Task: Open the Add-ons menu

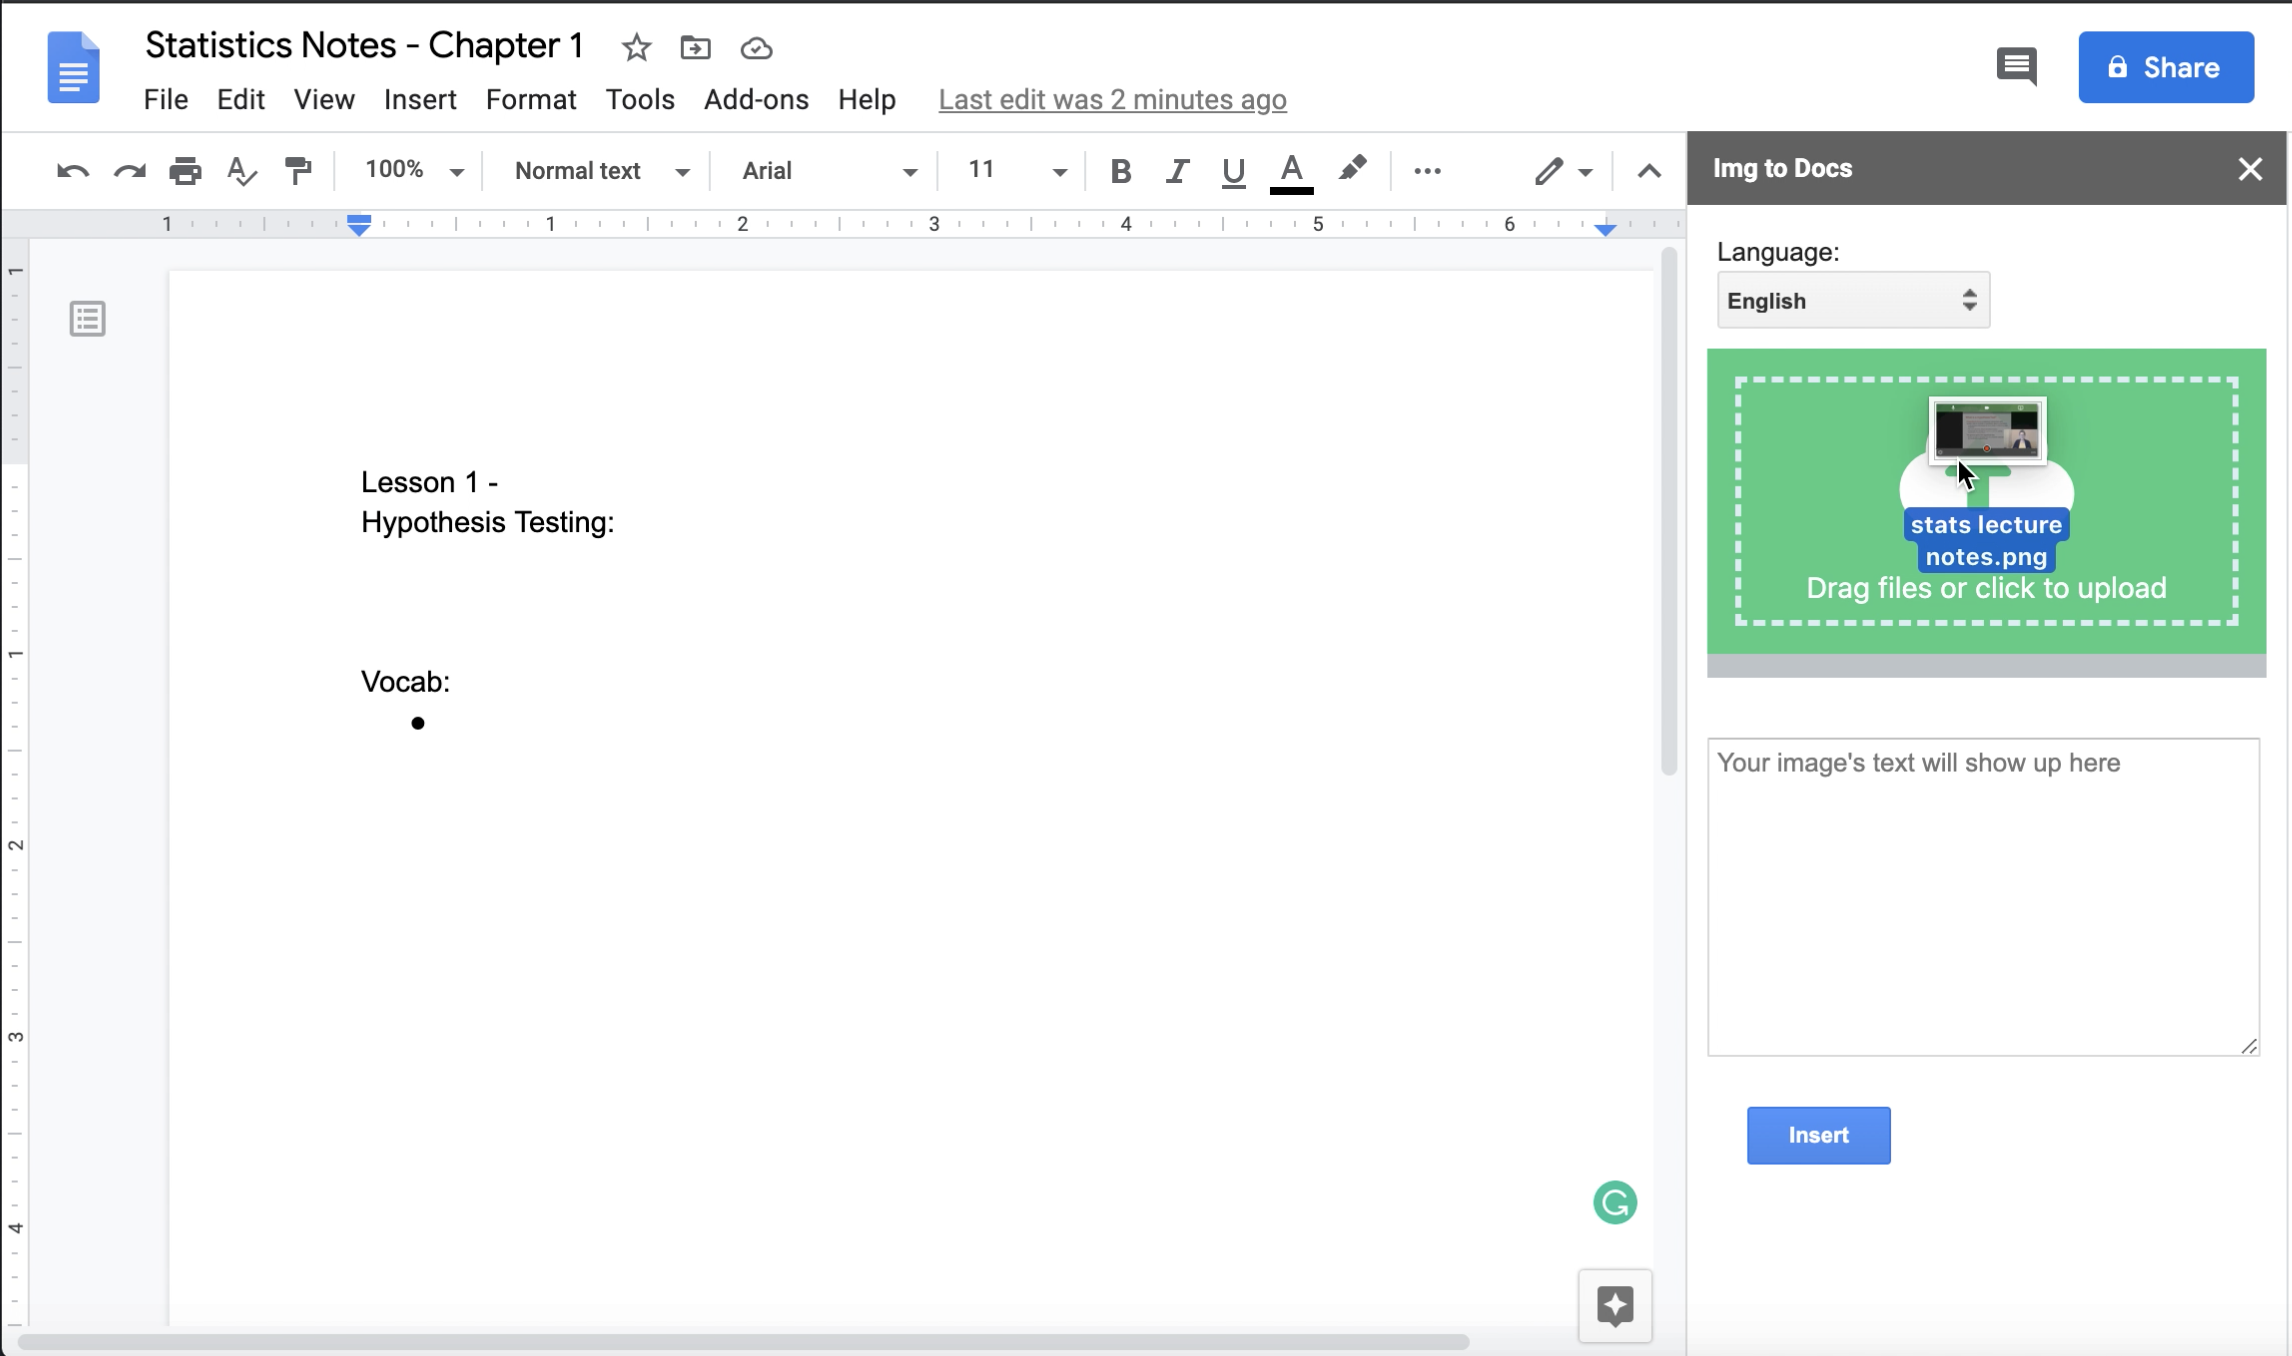Action: coord(755,100)
